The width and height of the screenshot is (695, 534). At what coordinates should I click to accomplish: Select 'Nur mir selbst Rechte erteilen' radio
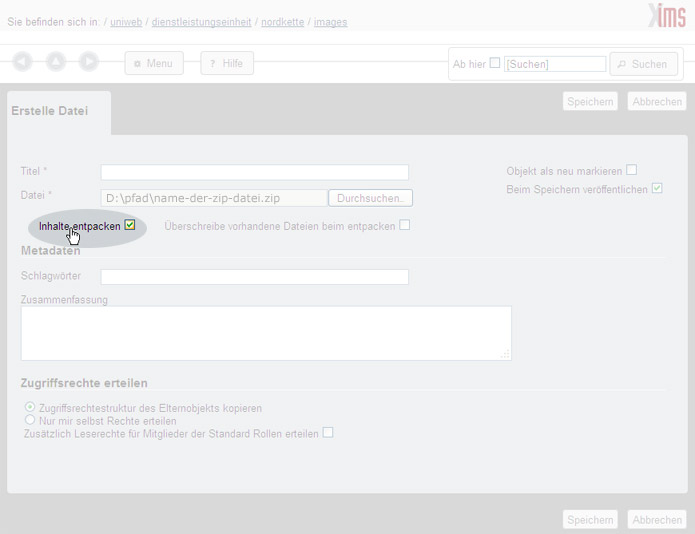[30, 419]
